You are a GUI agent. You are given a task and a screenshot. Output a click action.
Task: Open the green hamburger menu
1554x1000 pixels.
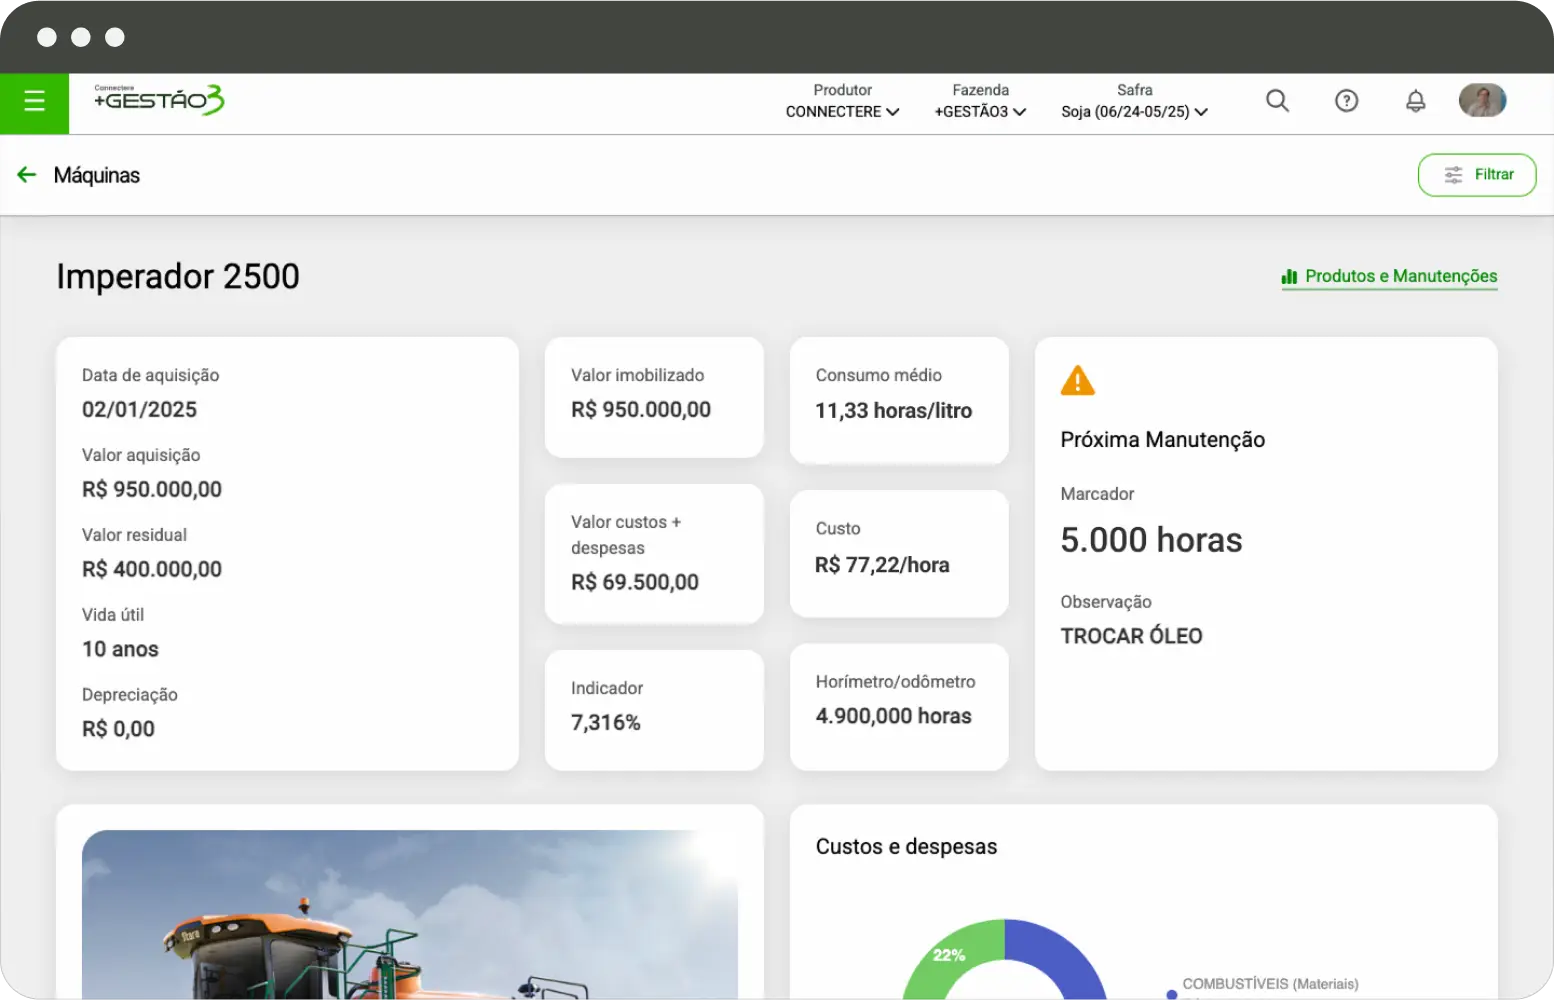pyautogui.click(x=34, y=102)
